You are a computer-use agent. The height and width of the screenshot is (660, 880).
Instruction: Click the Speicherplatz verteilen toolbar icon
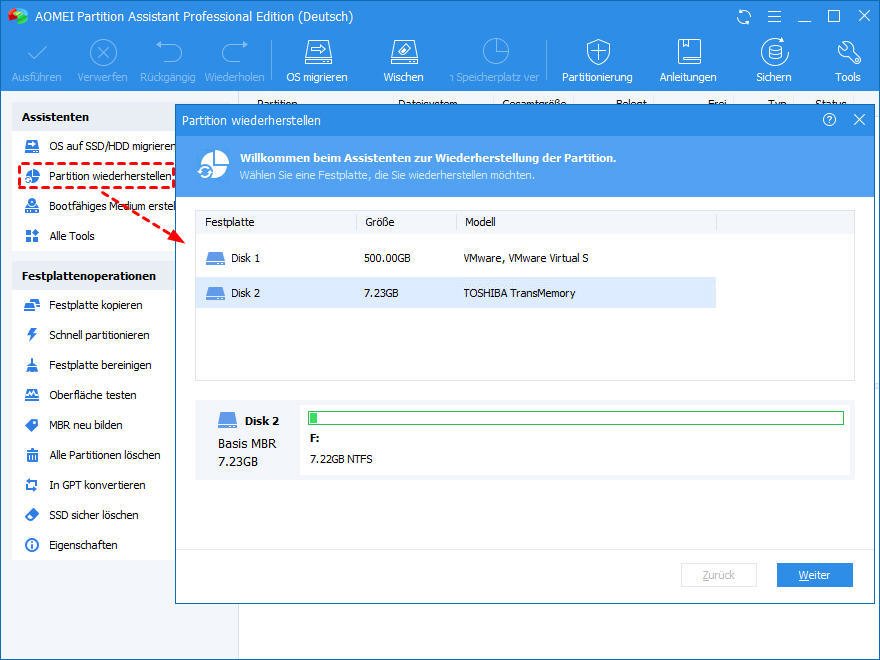(496, 52)
